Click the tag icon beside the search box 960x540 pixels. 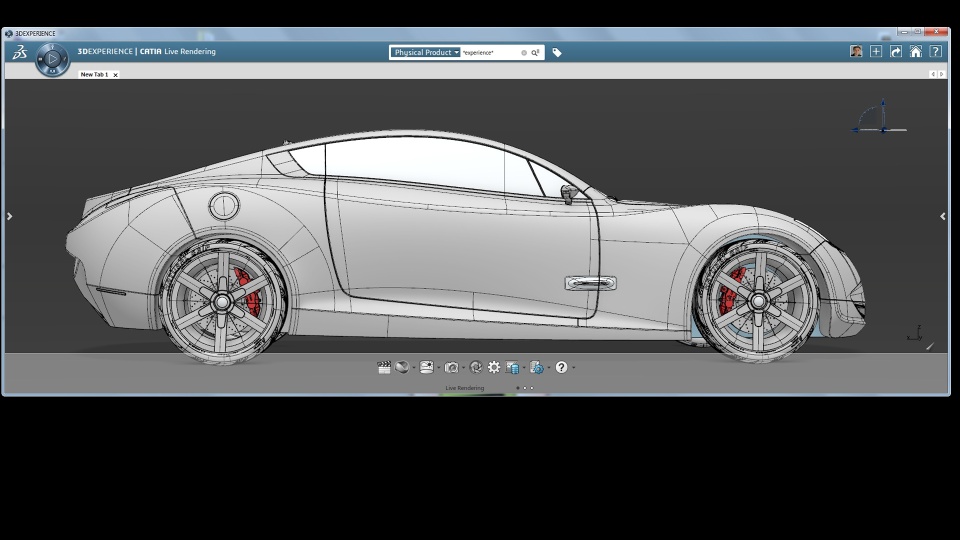point(557,52)
